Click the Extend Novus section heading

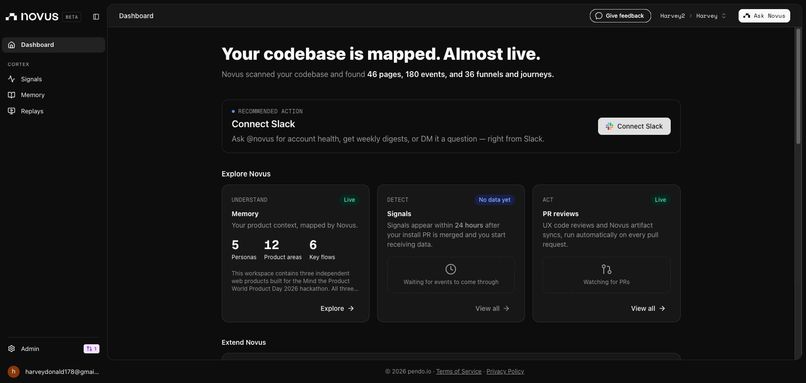click(x=244, y=342)
